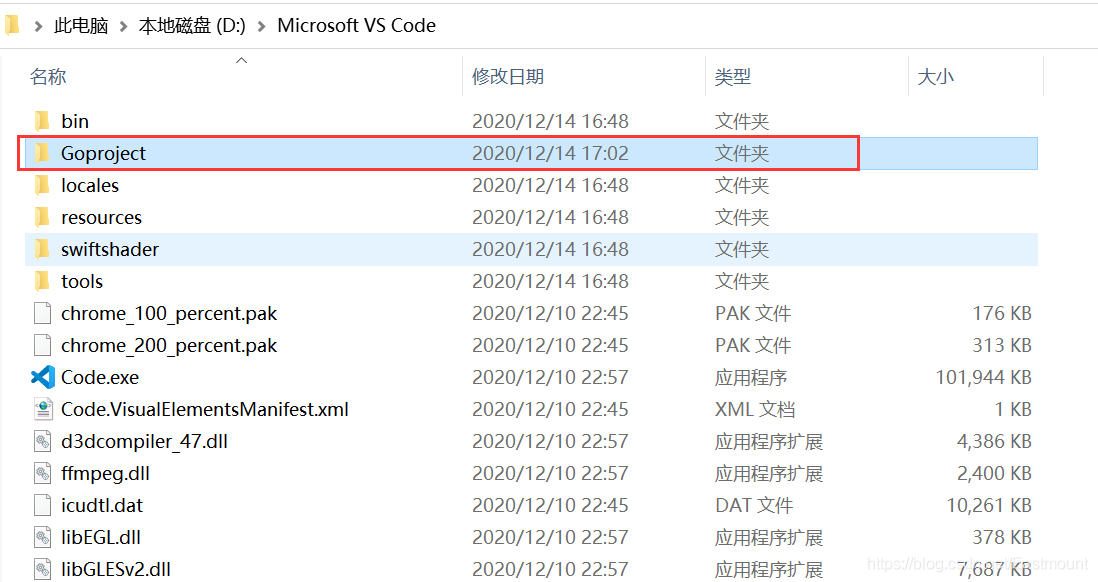Click the 文件夹 type cell of tools
Viewport: 1098px width, 582px height.
click(x=742, y=282)
